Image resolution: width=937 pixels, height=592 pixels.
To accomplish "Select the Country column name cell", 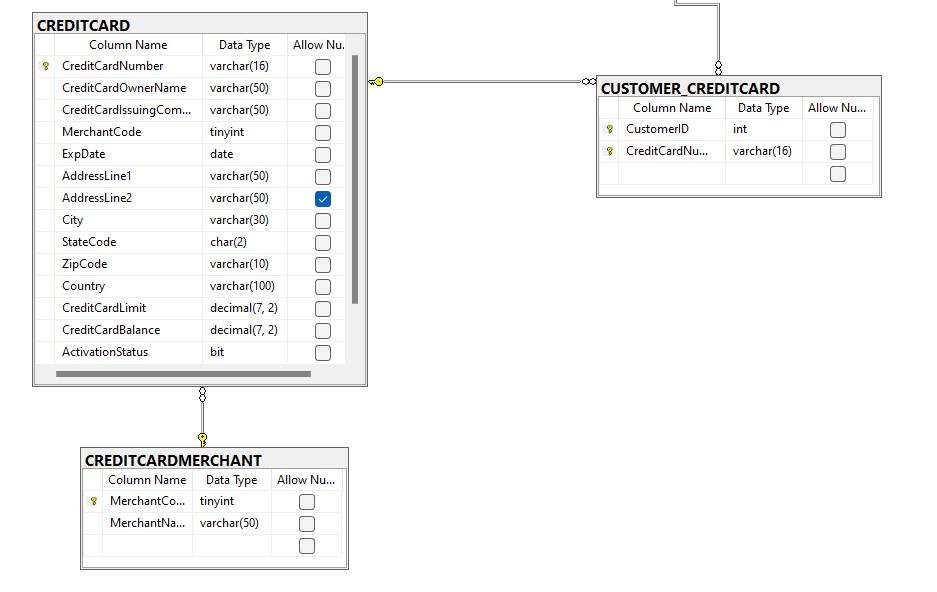I will tap(128, 286).
